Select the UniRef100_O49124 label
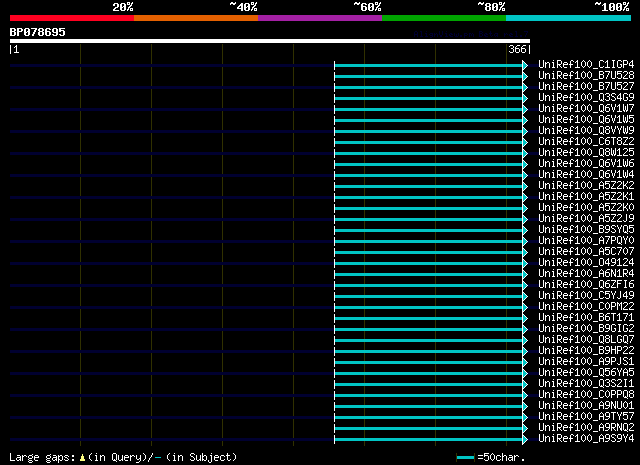The height and width of the screenshot is (465, 640). pyautogui.click(x=586, y=263)
